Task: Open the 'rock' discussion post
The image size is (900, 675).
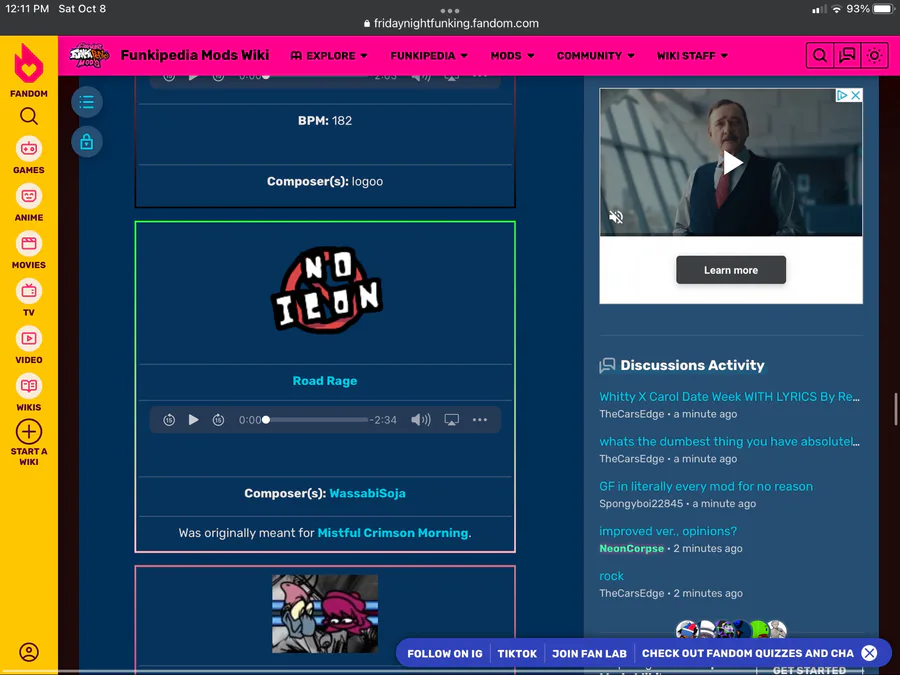Action: [611, 576]
